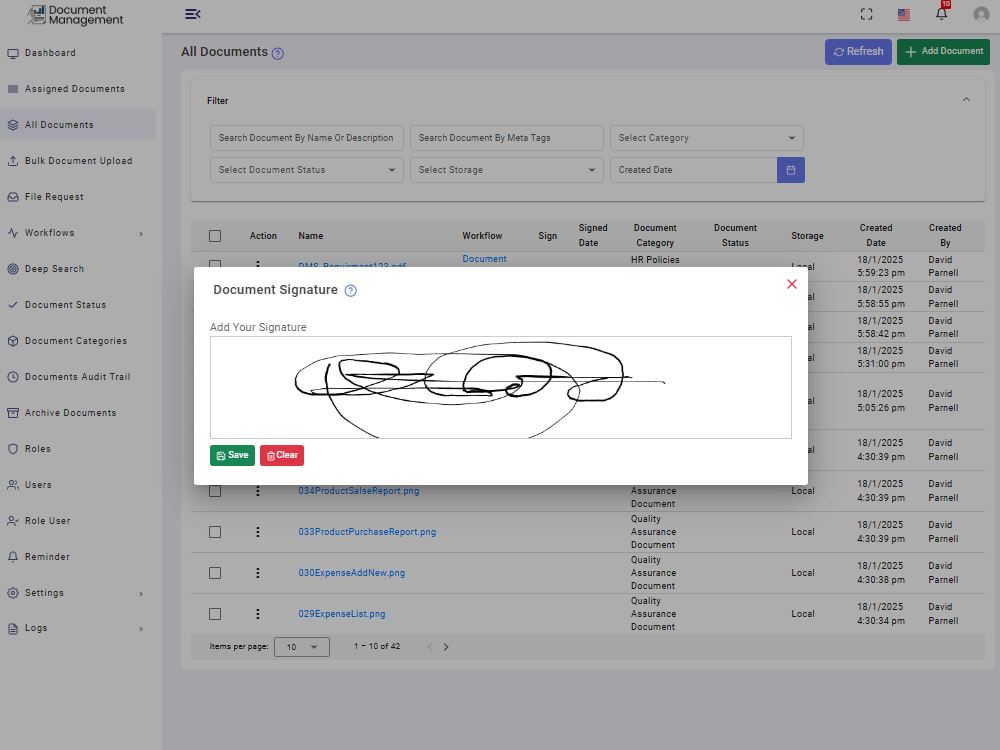Open action menu for 033ProductPurchaseReport.png
Image resolution: width=1000 pixels, height=750 pixels.
[258, 532]
